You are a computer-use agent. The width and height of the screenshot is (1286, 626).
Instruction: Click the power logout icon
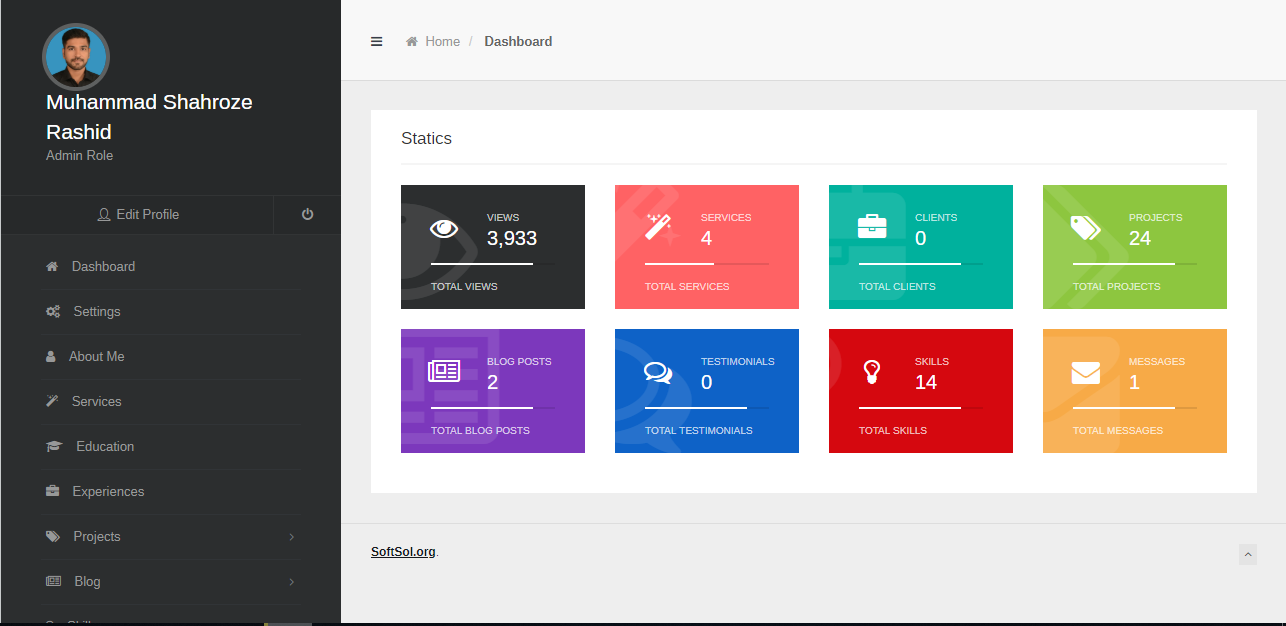click(x=307, y=214)
